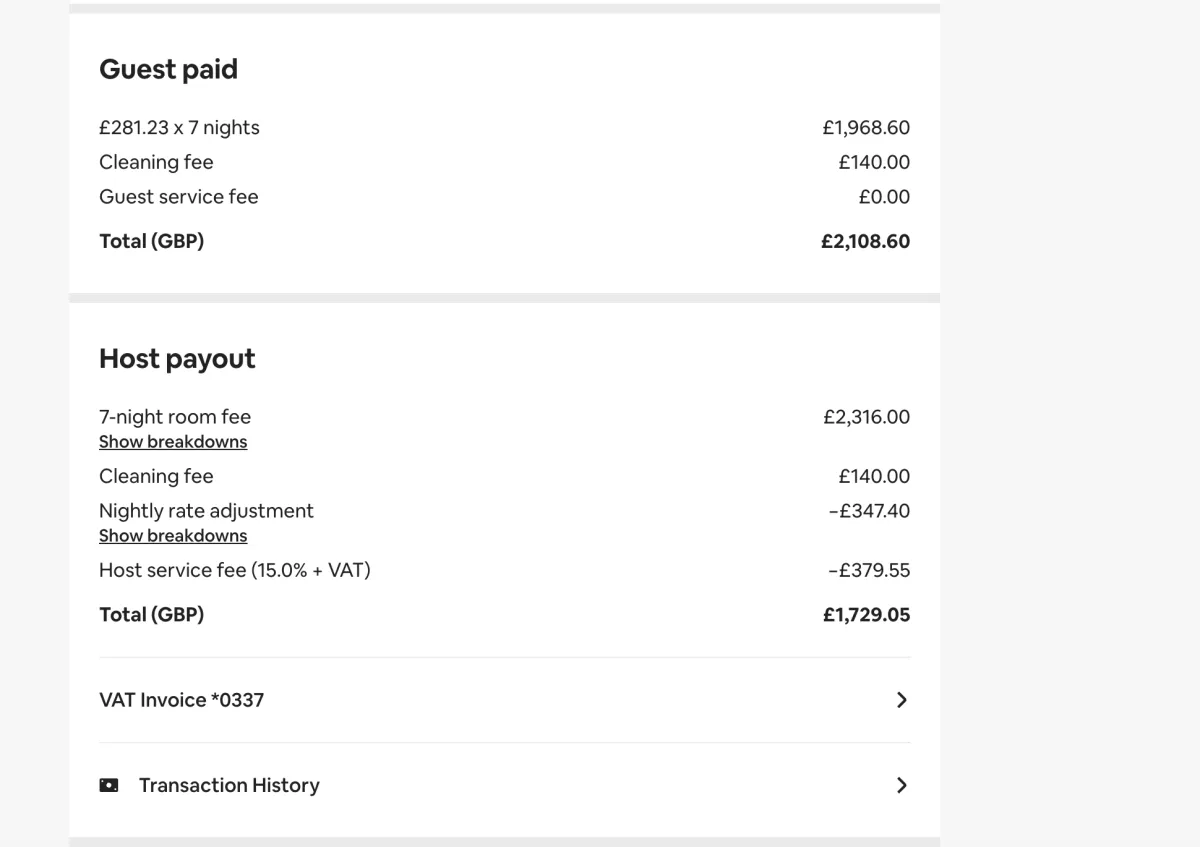Click the Nightly rate adjustment label
Screen dimensions: 1200x847
(206, 511)
